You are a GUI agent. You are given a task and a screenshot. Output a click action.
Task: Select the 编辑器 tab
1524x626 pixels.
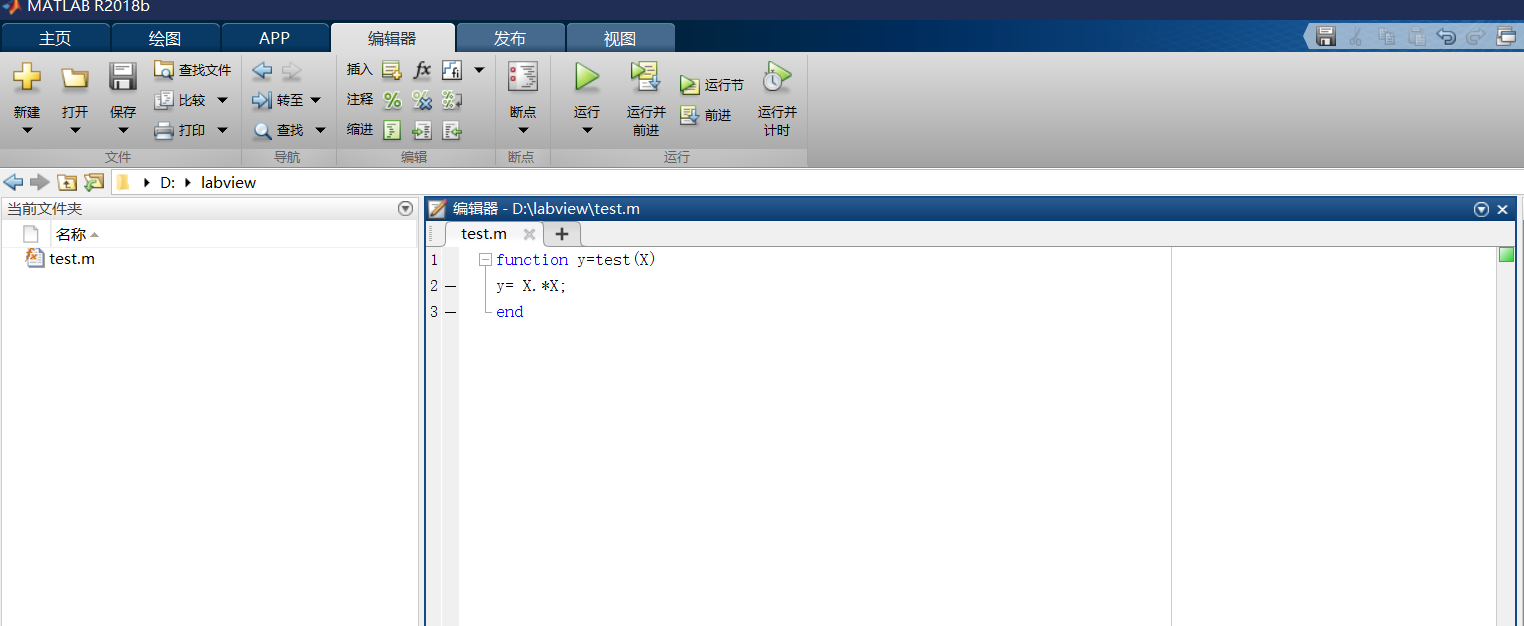[x=392, y=38]
